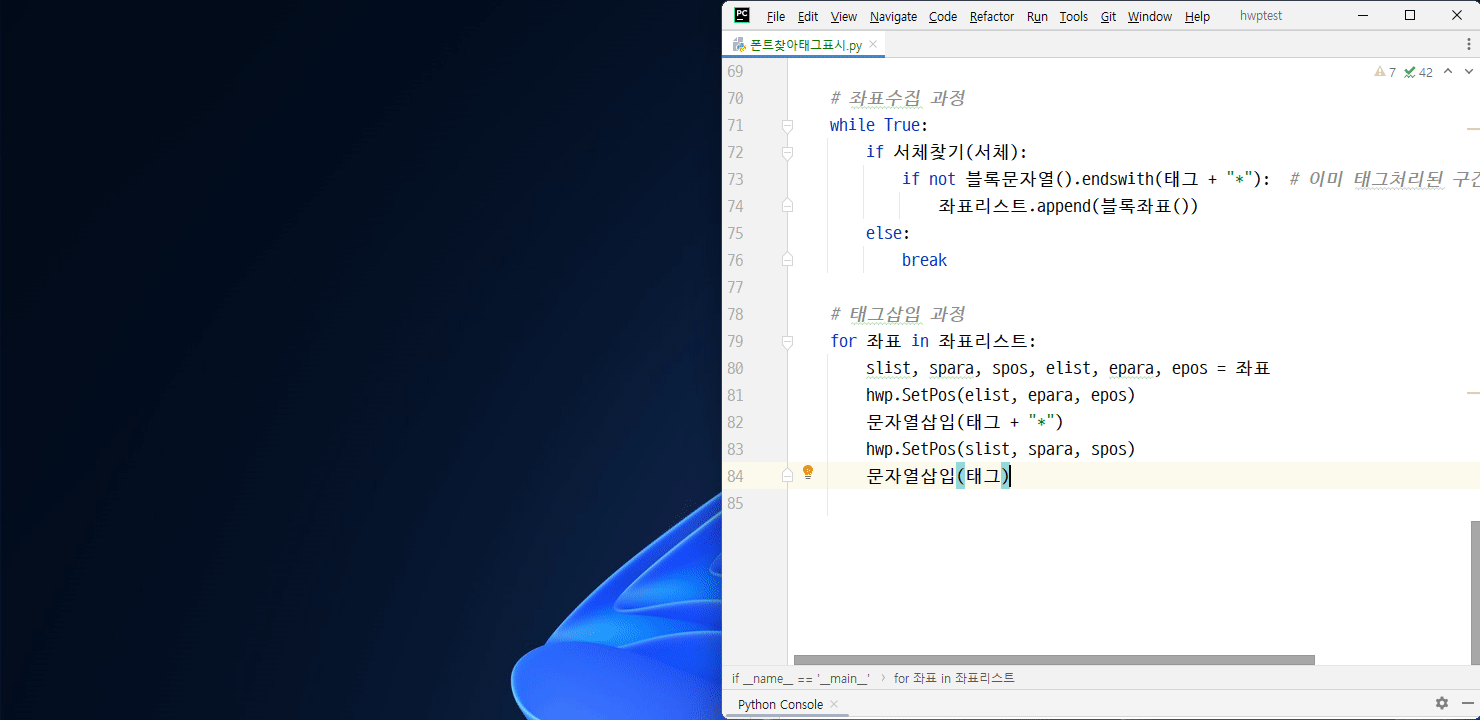Screen dimensions: 1480x720
Task: Open the Git menu
Action: [x=1109, y=16]
